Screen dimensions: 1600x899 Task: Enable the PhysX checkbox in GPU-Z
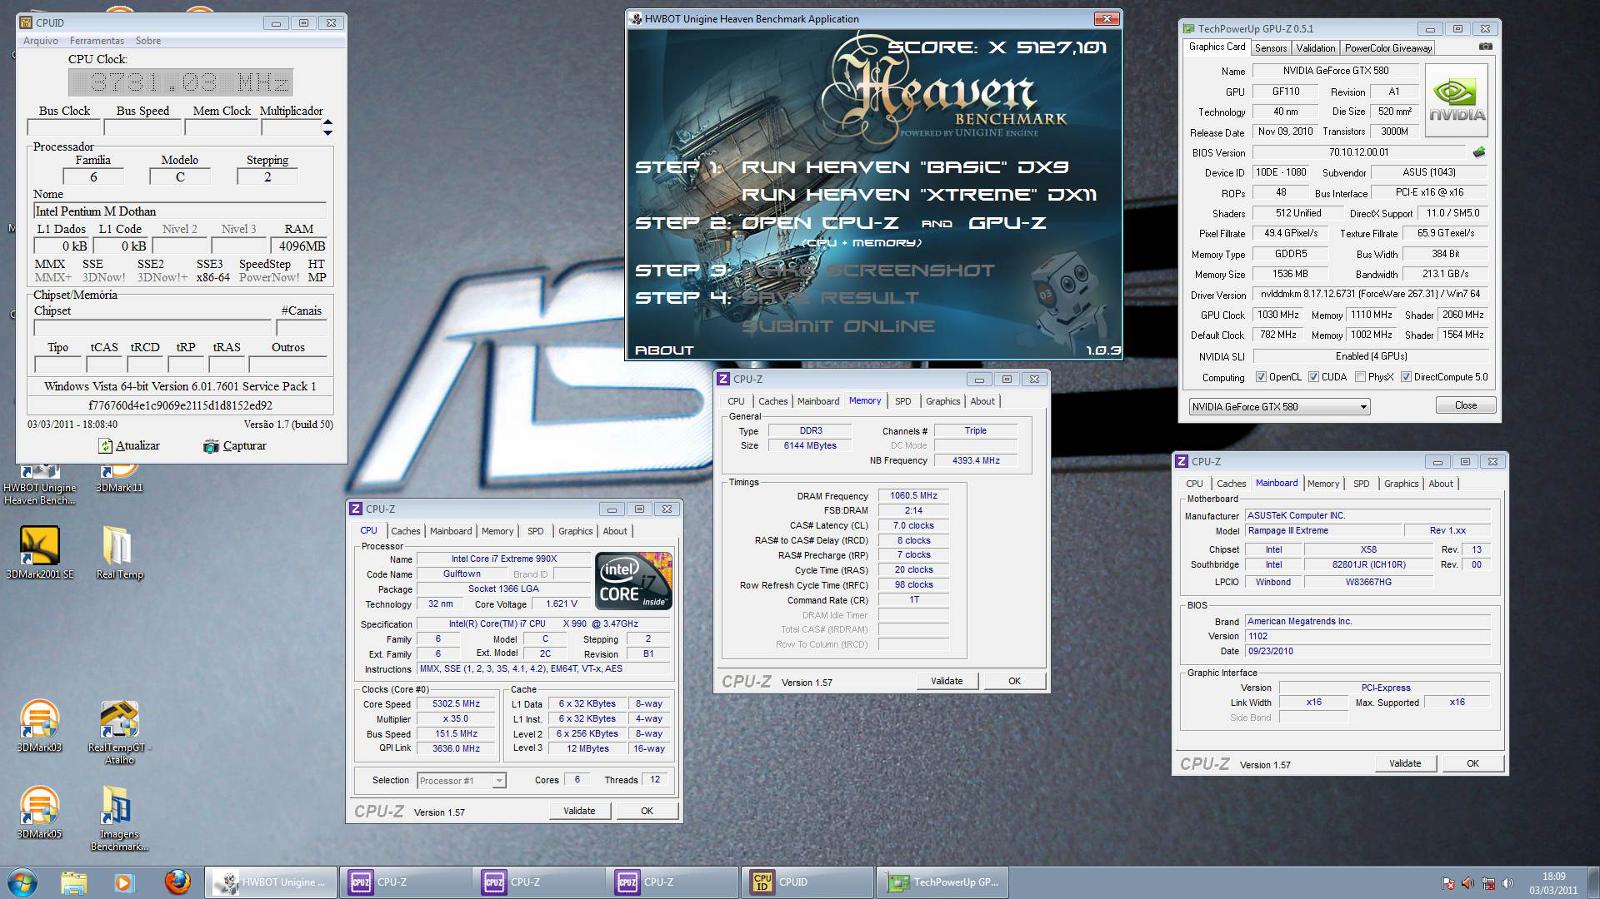(1360, 377)
